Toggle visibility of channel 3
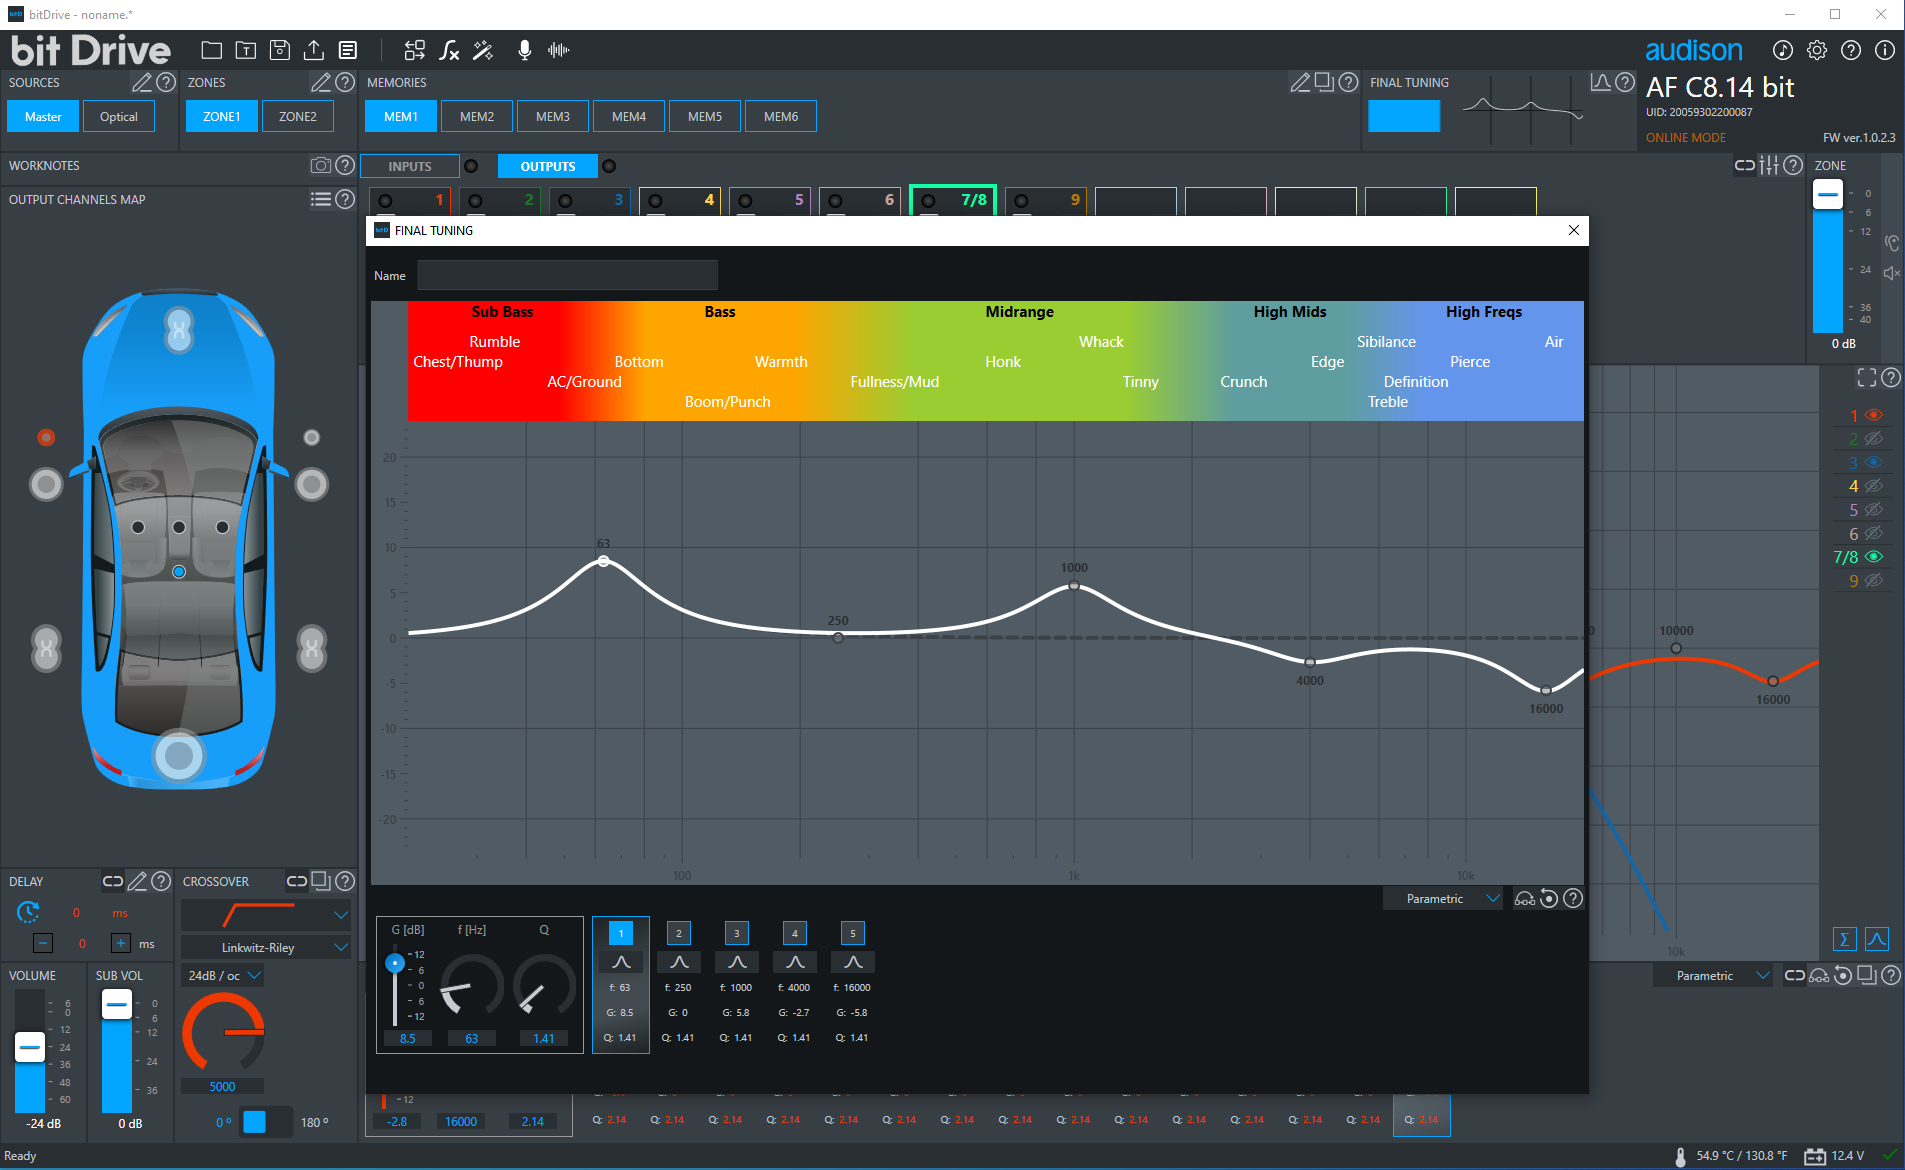This screenshot has width=1905, height=1170. point(1874,462)
